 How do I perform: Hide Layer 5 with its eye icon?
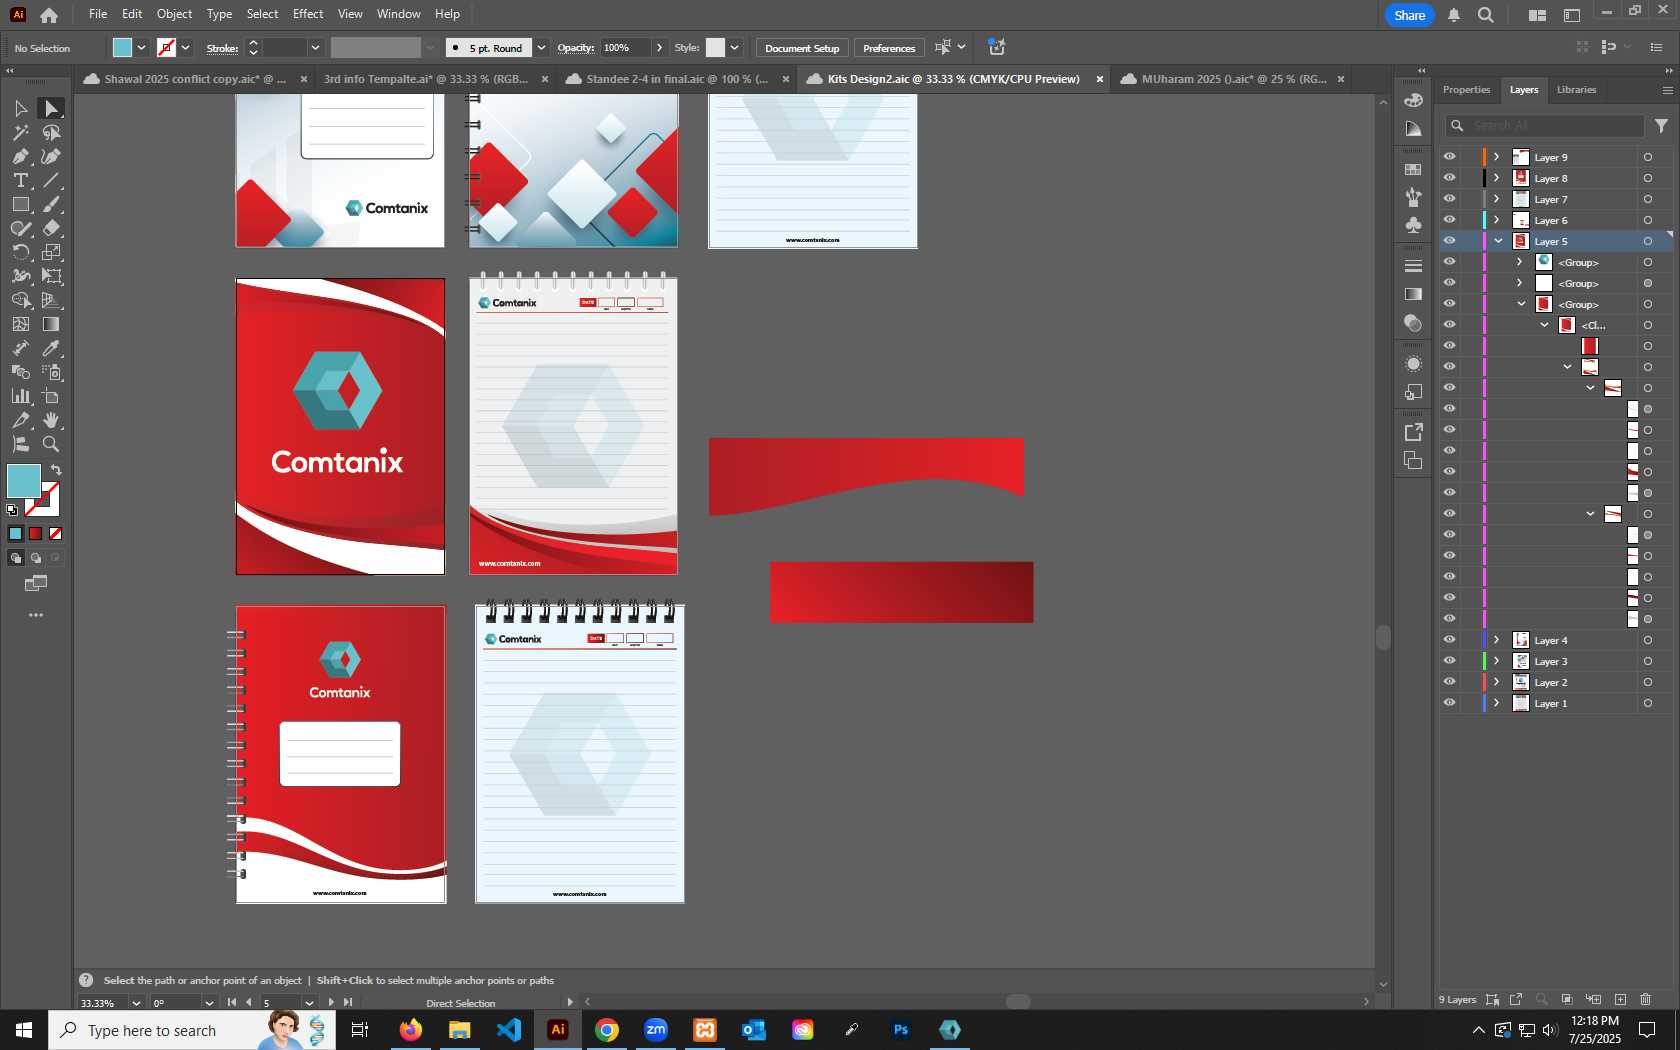click(x=1449, y=241)
